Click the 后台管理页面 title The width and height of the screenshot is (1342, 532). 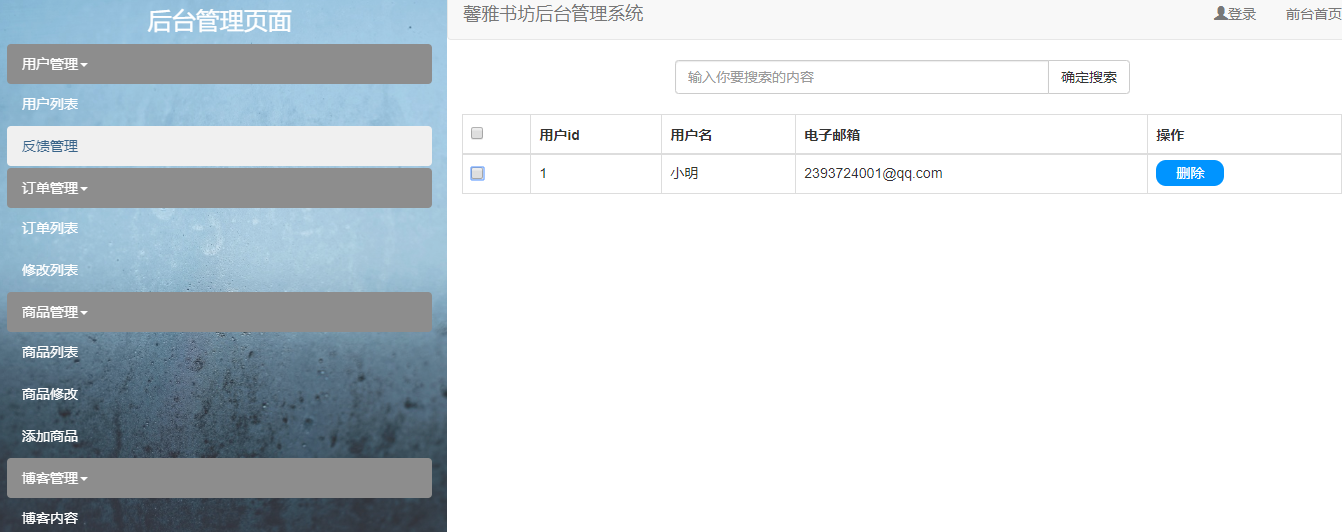219,21
